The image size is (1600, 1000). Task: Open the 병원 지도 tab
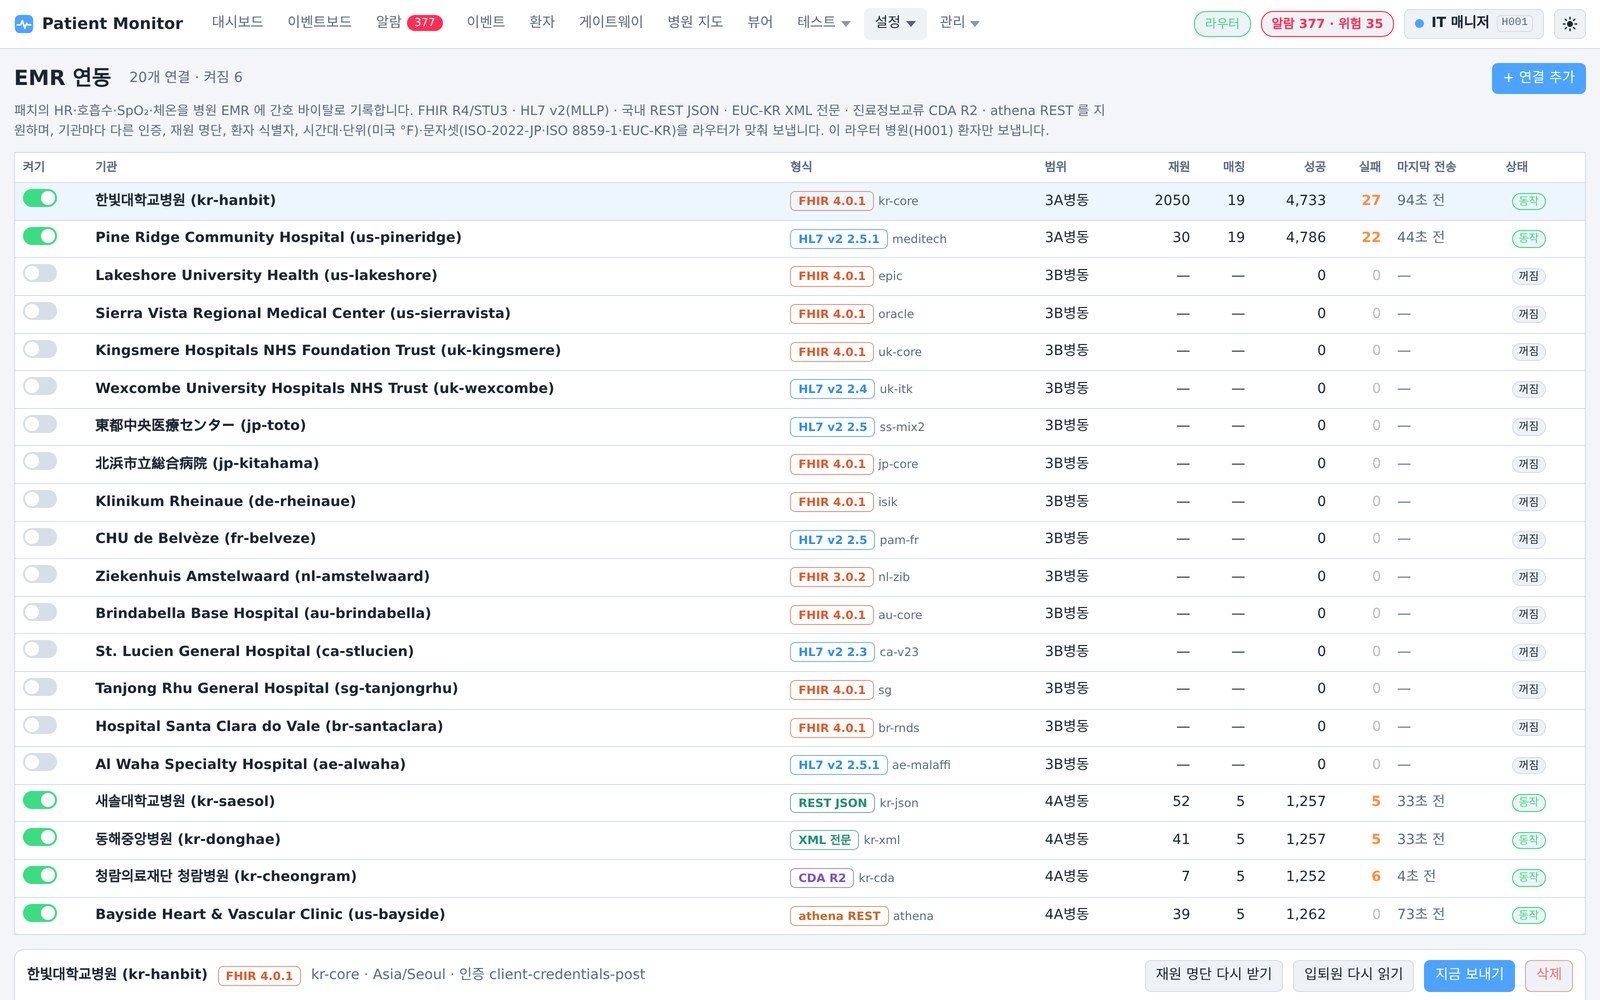click(695, 23)
